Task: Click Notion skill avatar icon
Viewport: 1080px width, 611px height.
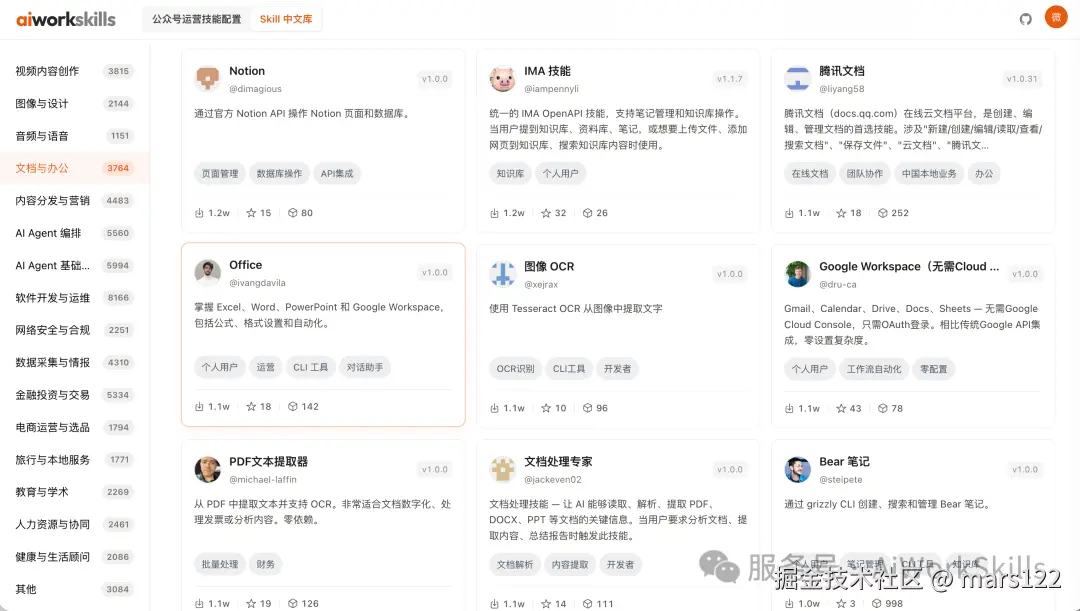Action: pos(207,79)
